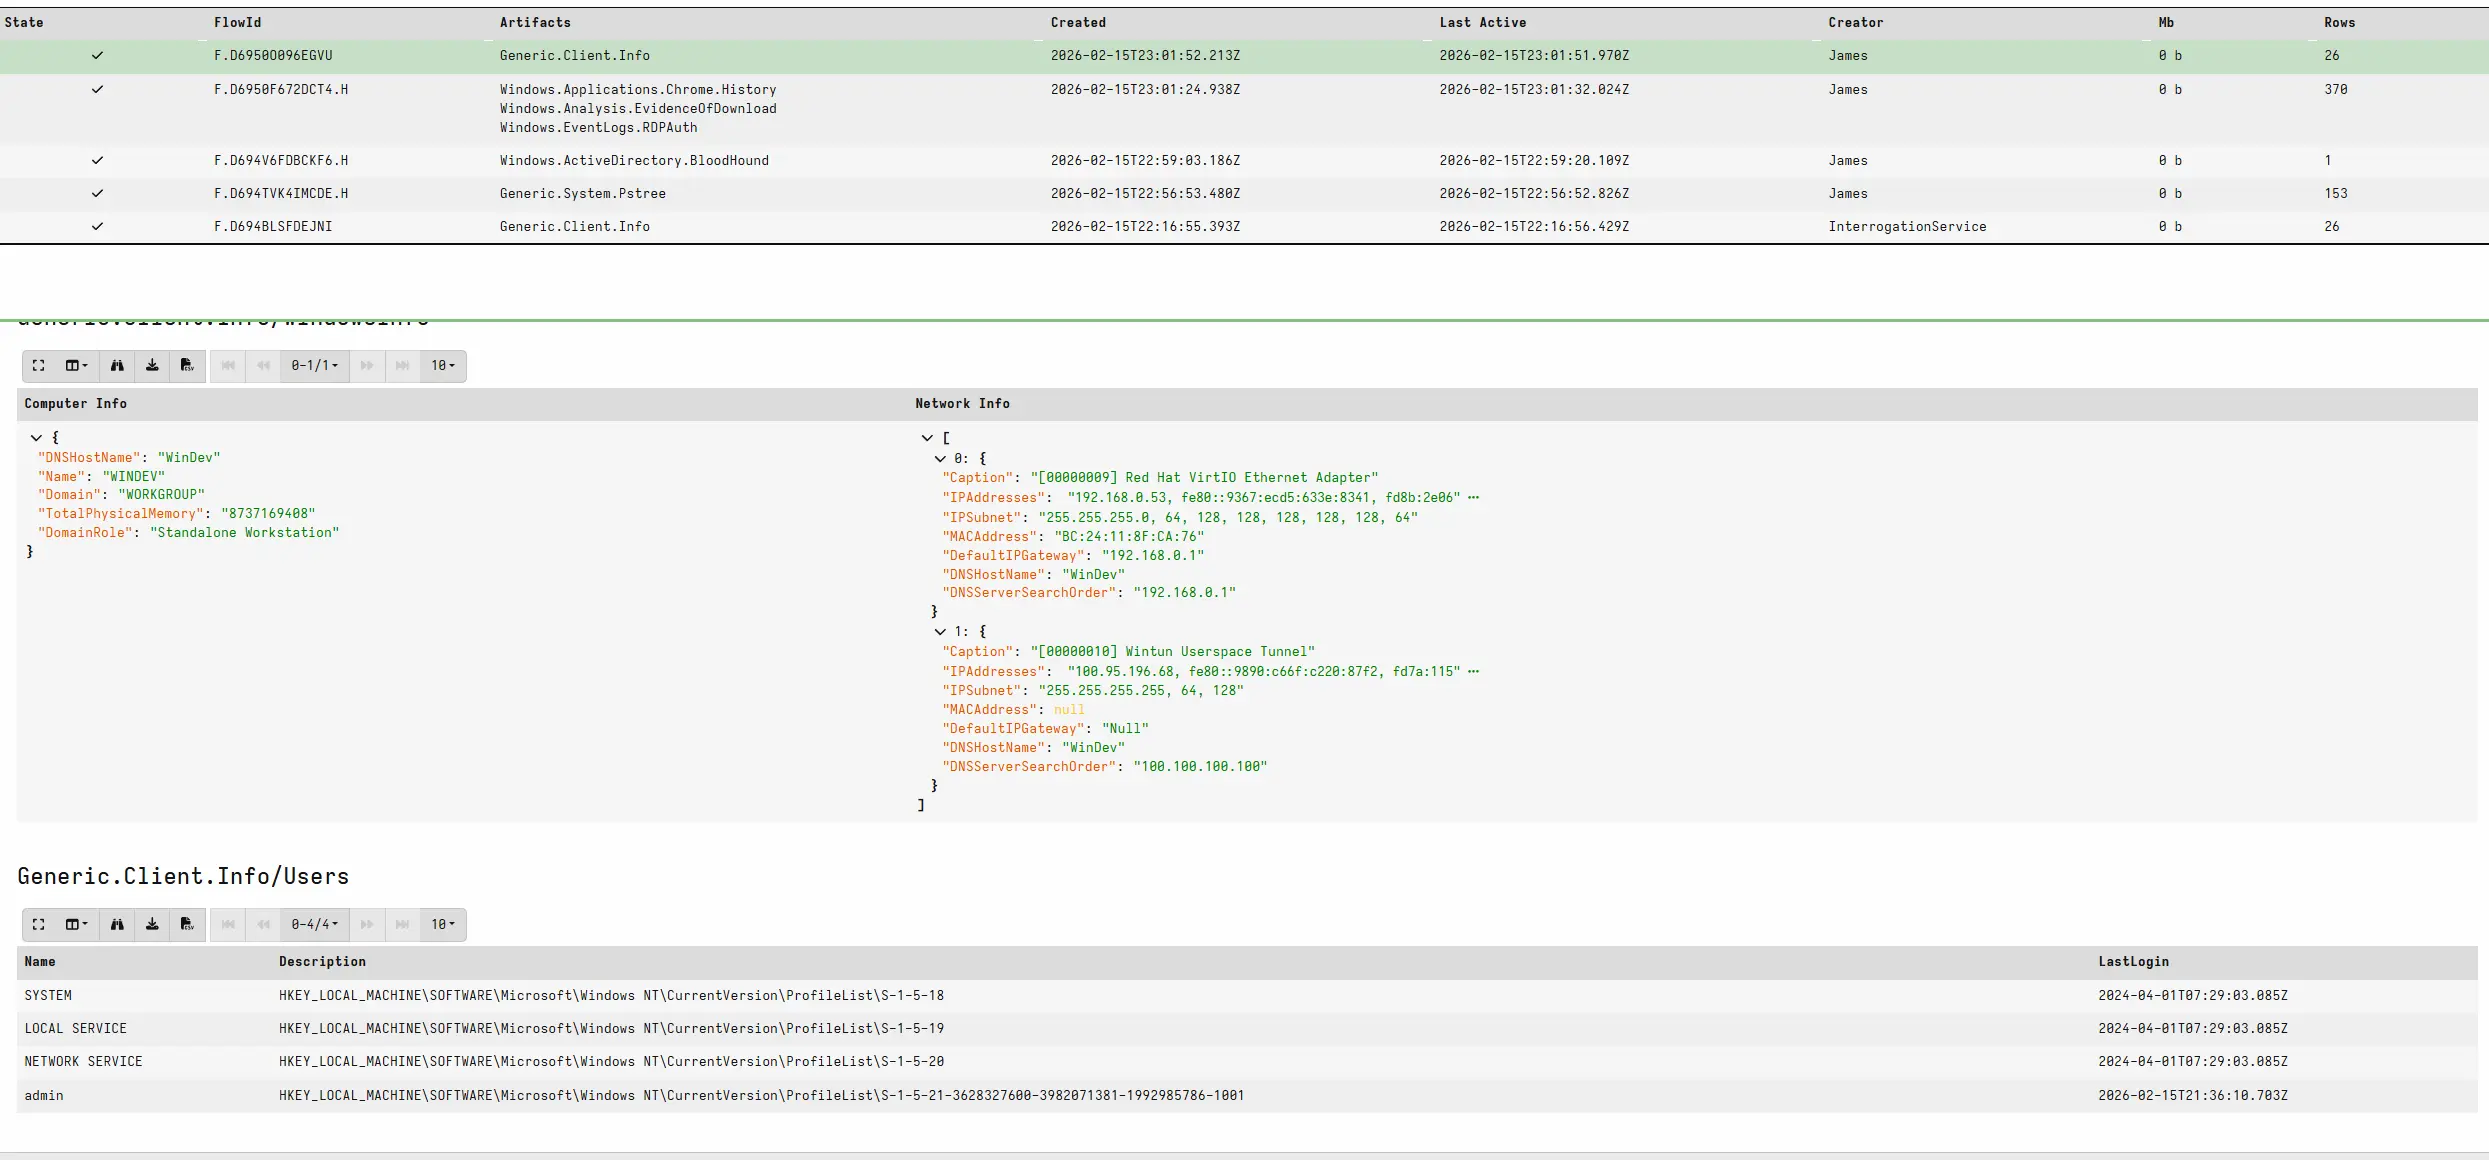Click Description column header in Users table
This screenshot has width=2489, height=1160.
tap(322, 962)
